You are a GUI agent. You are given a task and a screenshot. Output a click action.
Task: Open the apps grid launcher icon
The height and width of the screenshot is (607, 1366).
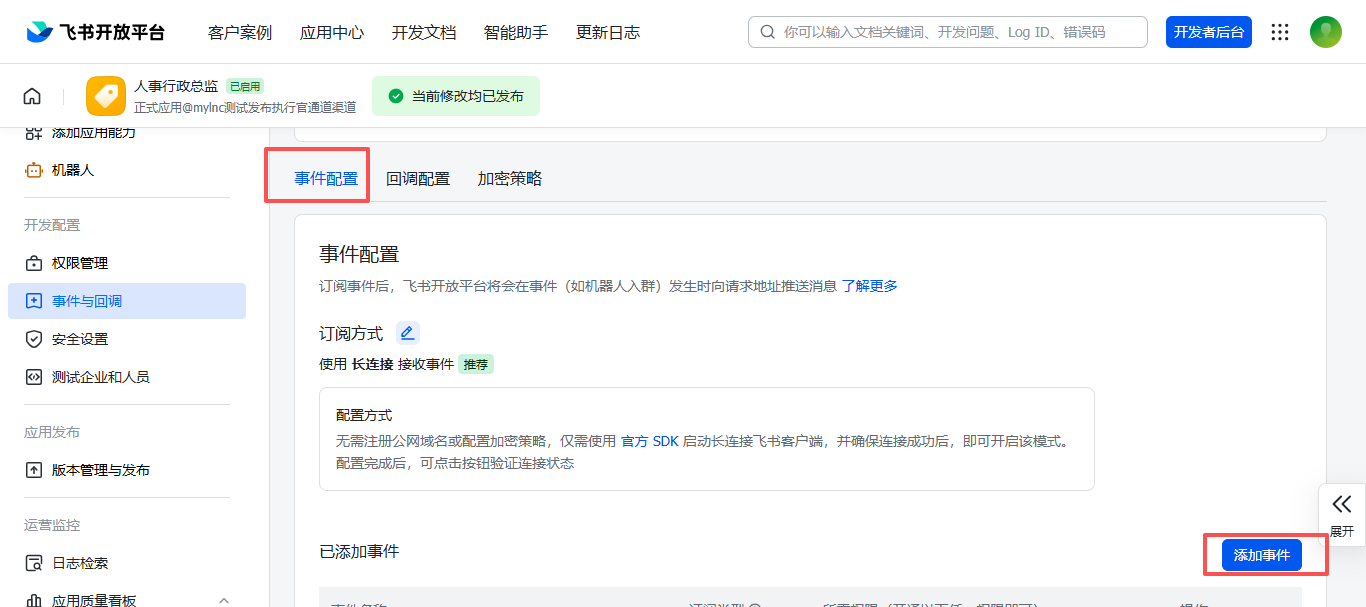coord(1280,32)
